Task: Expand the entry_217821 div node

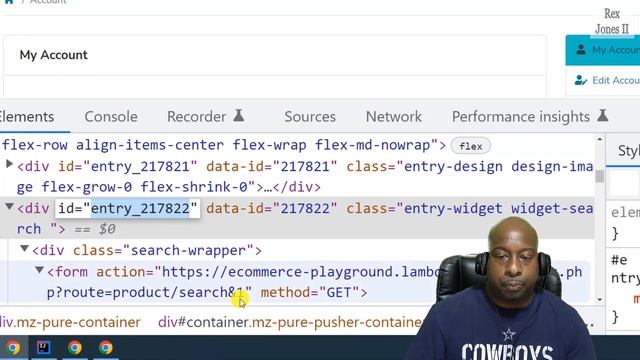Action: (9, 164)
